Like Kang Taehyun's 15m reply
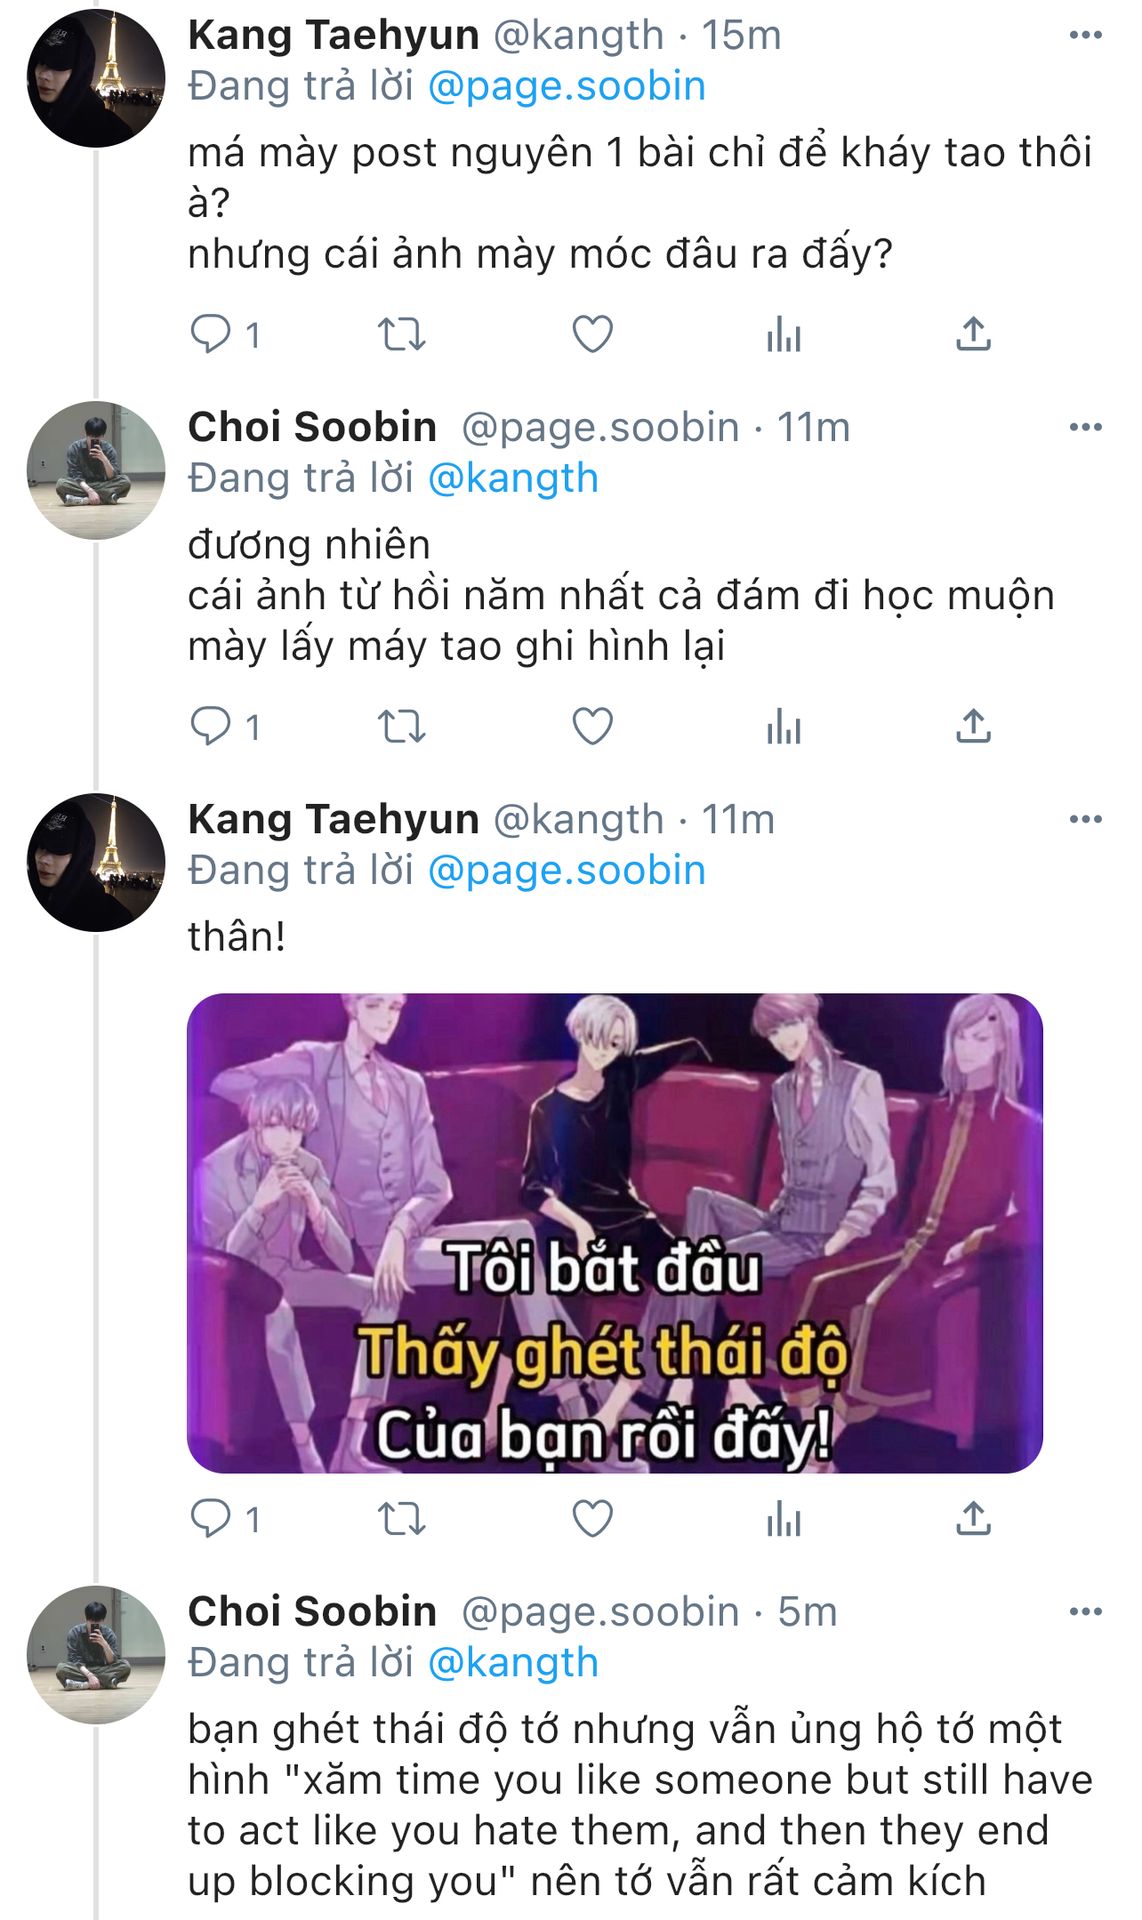 pyautogui.click(x=592, y=334)
